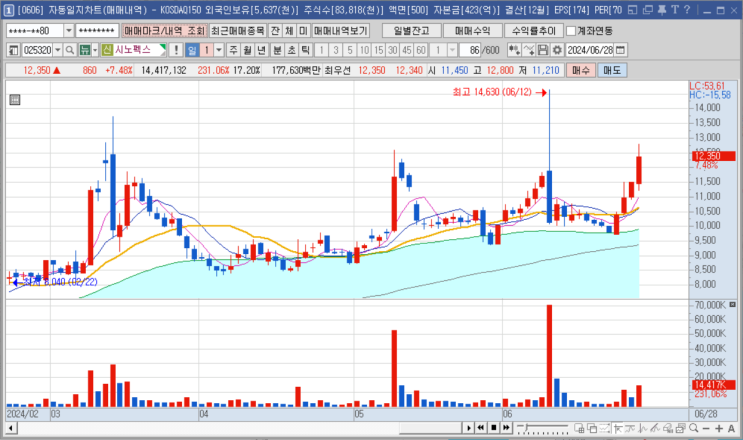The width and height of the screenshot is (743, 440).
Task: Click the rewind double-arrow button
Action: (481, 428)
